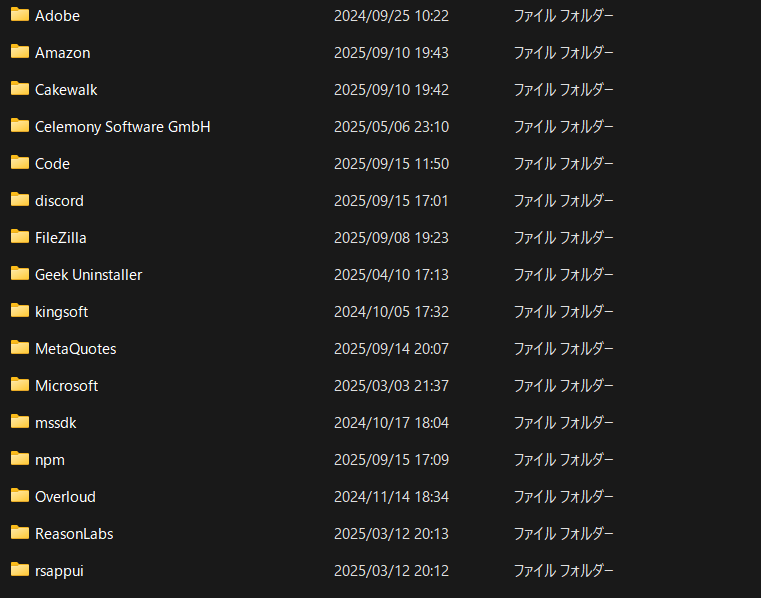Image resolution: width=761 pixels, height=598 pixels.
Task: Select the Celemony Software GmbH folder name
Action: 122,127
